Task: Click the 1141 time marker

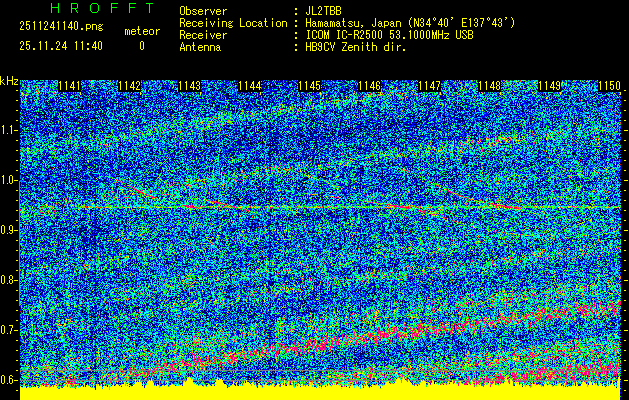Action: coord(70,87)
